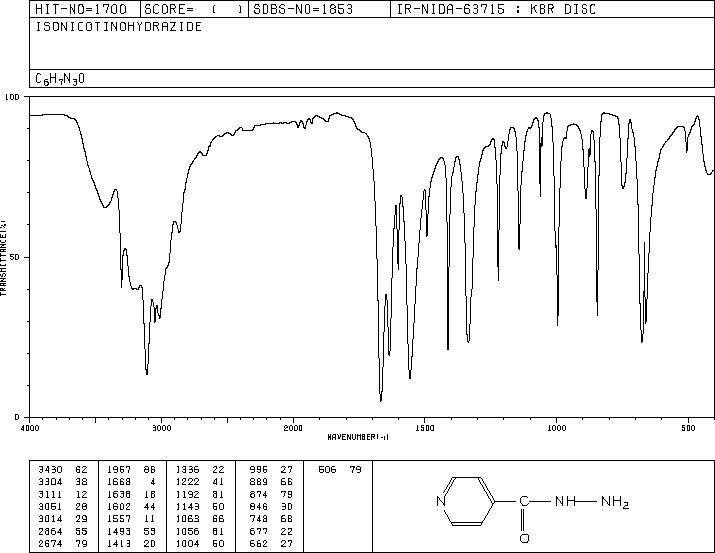Click the 0 label on transmittance axis
715x553 pixels.
click(x=17, y=417)
